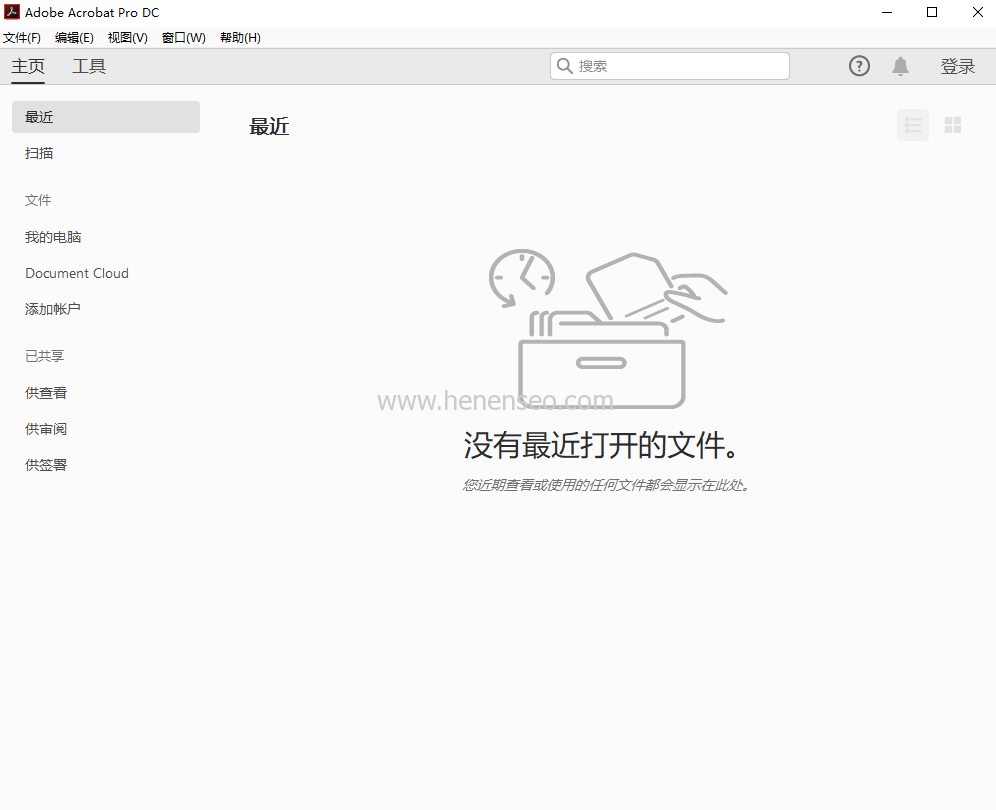
Task: Focus the 搜索 search field
Action: pos(670,66)
